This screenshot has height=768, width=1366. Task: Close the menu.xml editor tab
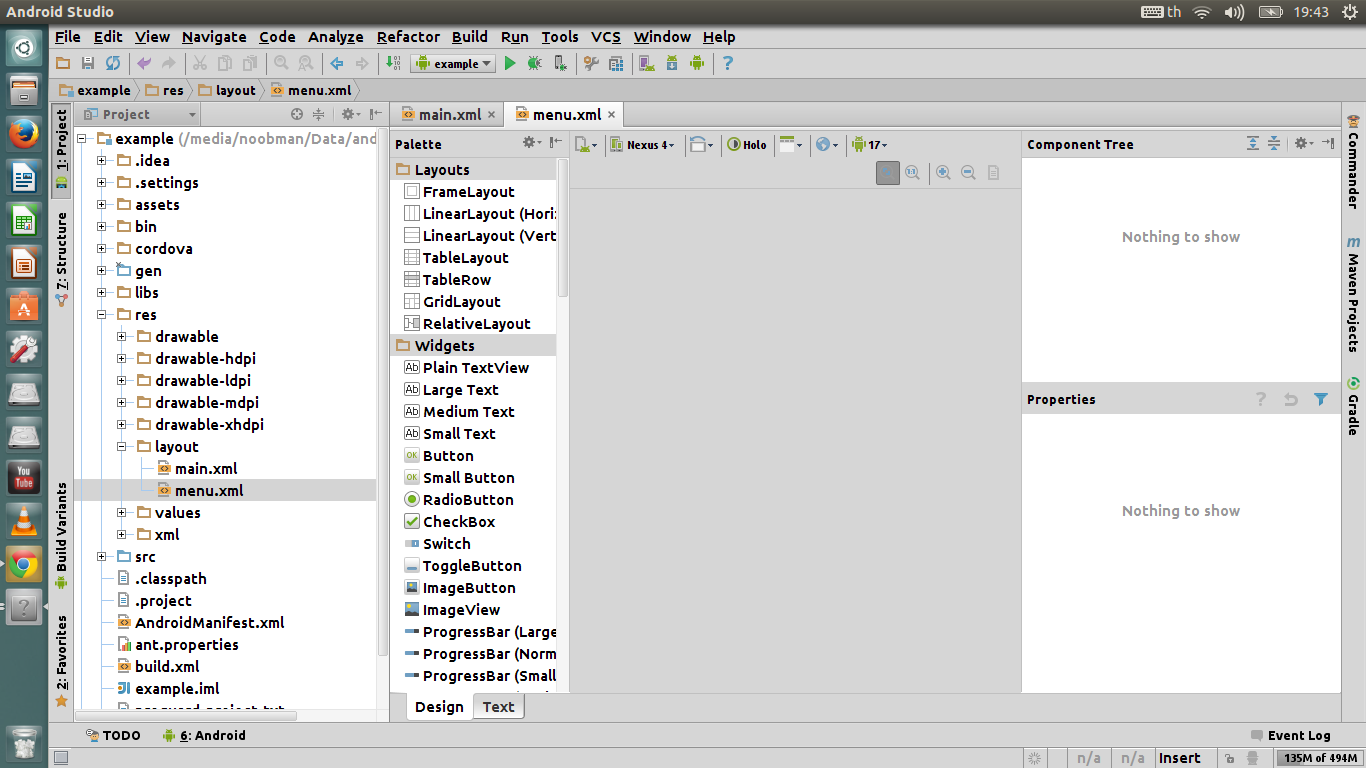coord(612,115)
